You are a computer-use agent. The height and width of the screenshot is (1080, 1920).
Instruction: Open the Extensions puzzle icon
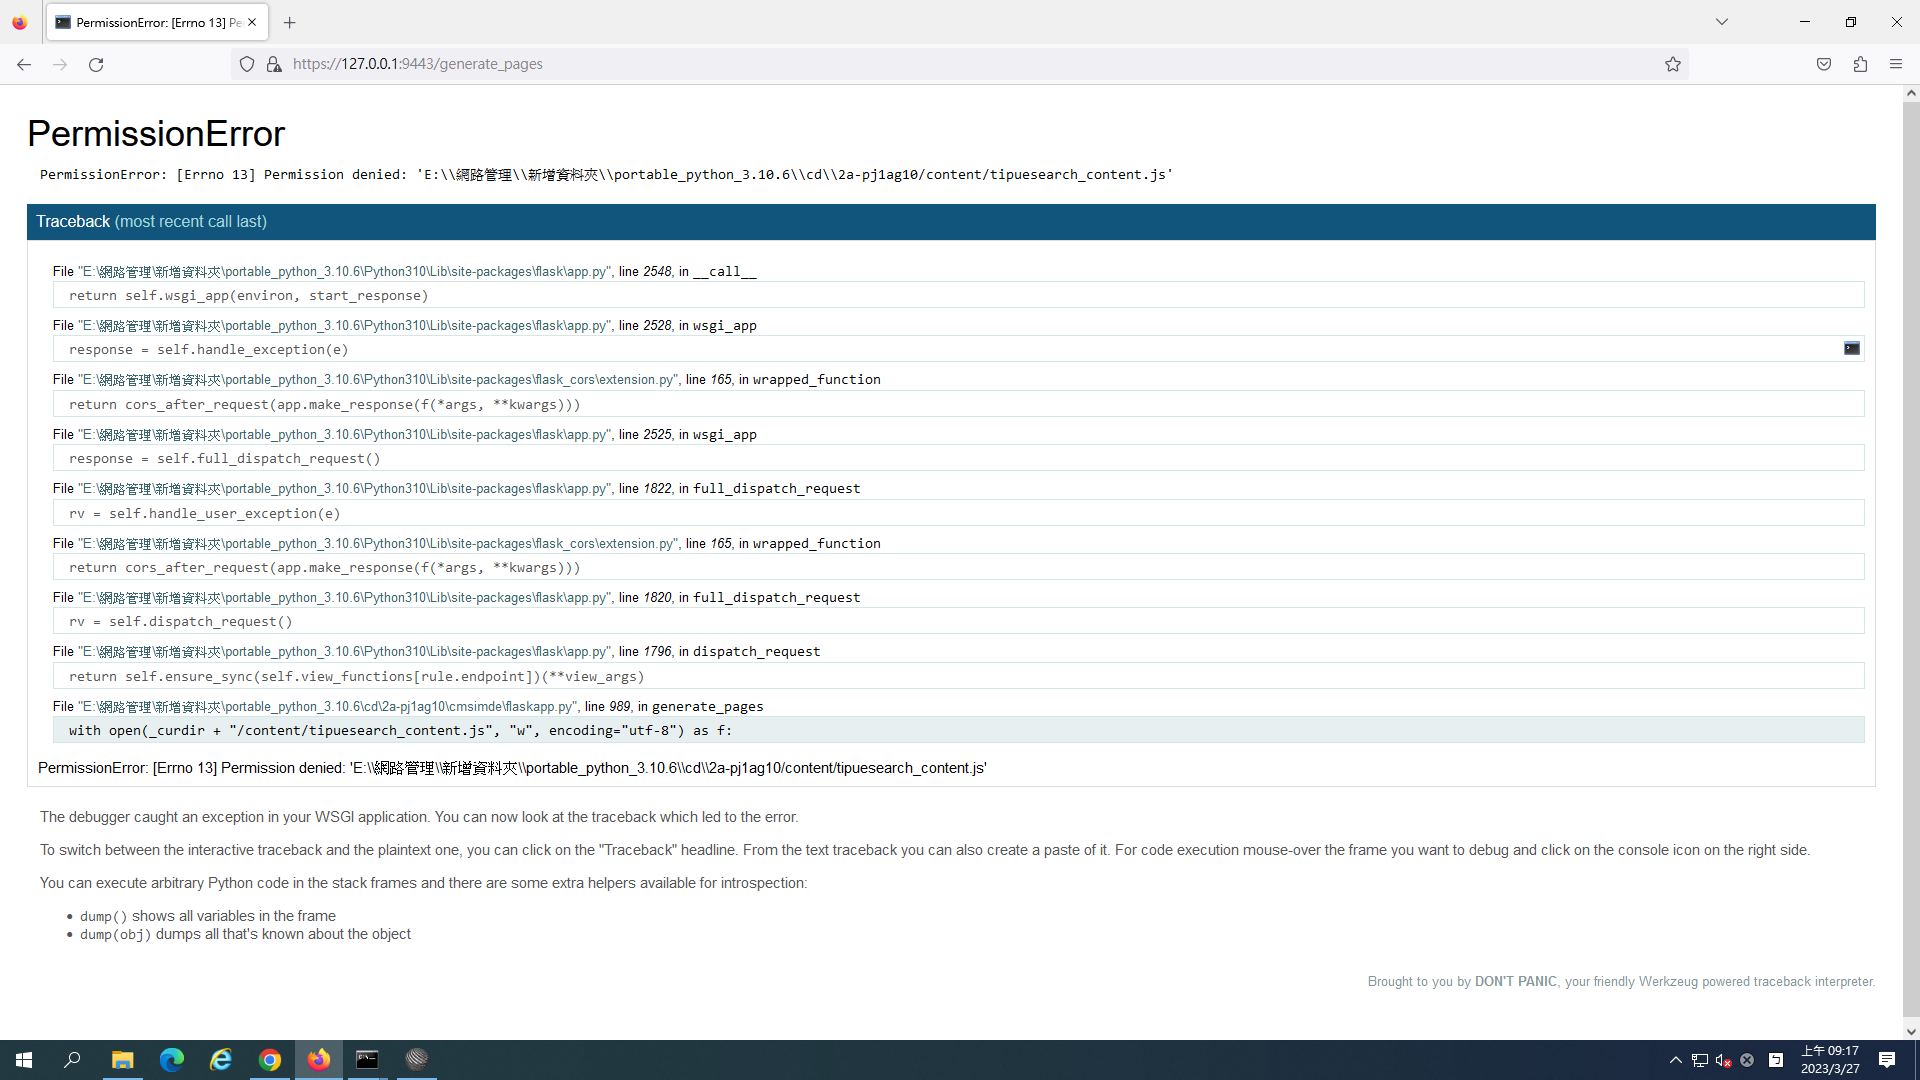(1860, 64)
